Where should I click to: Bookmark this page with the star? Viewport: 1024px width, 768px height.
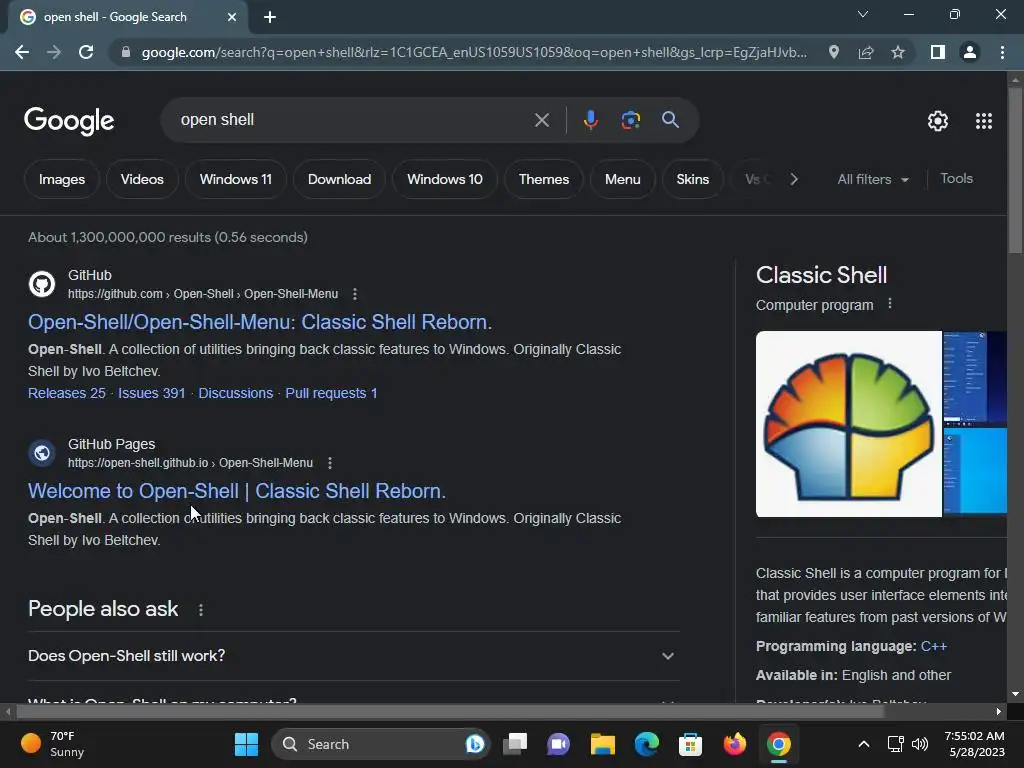tap(898, 52)
